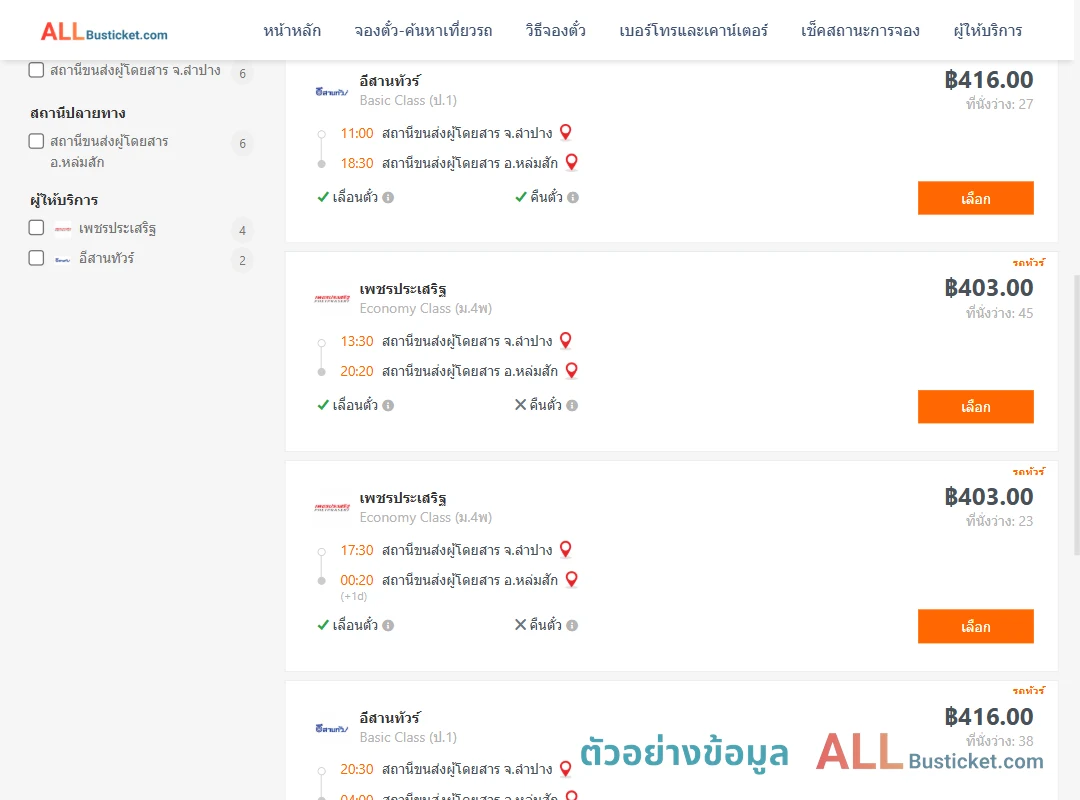The height and width of the screenshot is (800, 1080).
Task: Open map pin for 00:20 หล่มสัก arrival
Action: 572,580
